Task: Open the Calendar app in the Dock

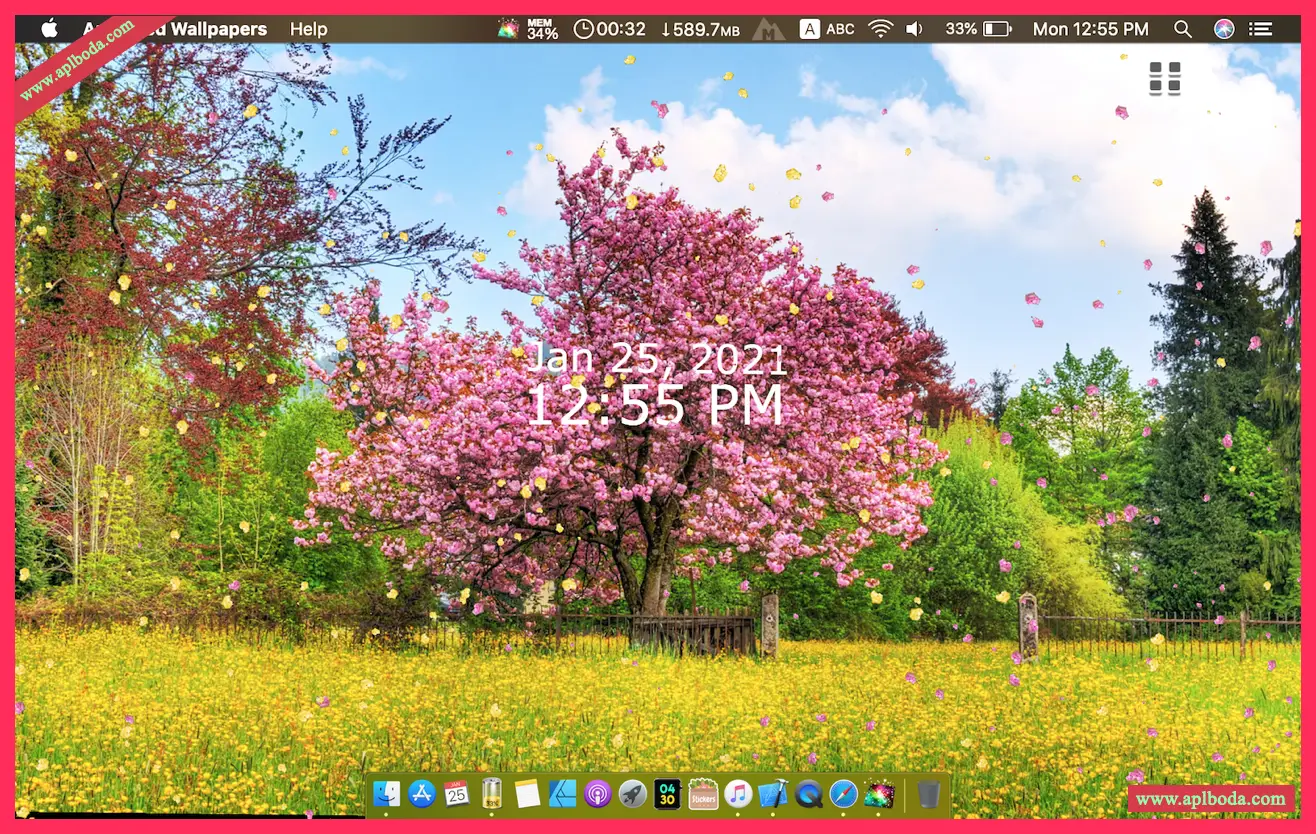Action: click(x=457, y=794)
